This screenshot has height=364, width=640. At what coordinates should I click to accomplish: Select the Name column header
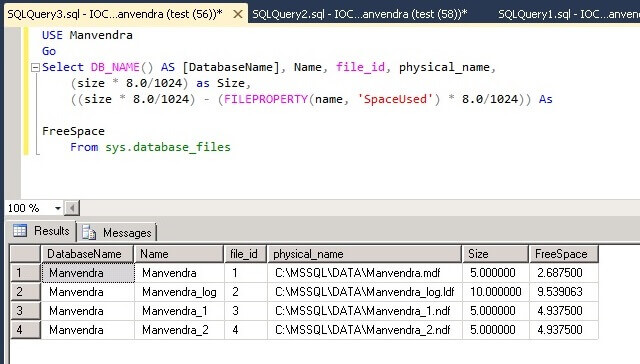point(179,254)
